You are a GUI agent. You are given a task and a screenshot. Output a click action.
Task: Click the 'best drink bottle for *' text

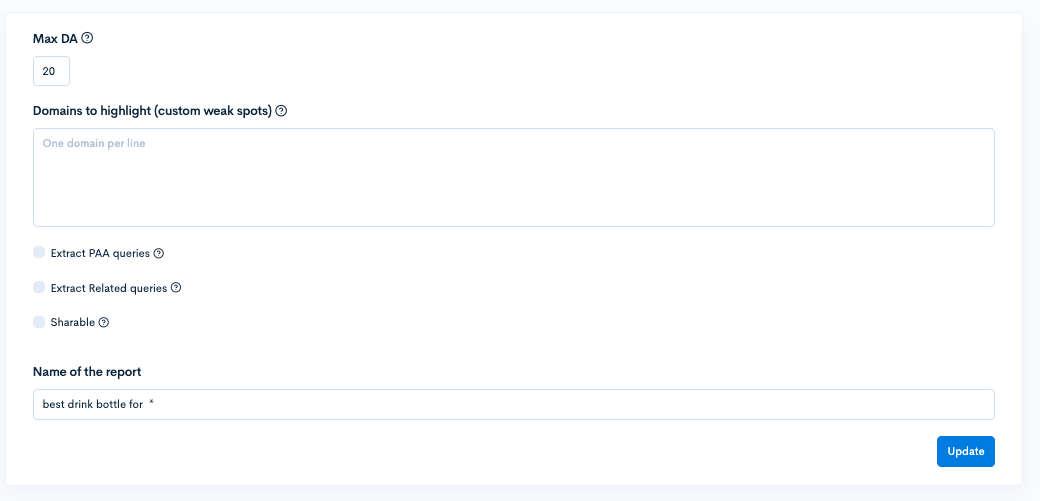(x=98, y=405)
